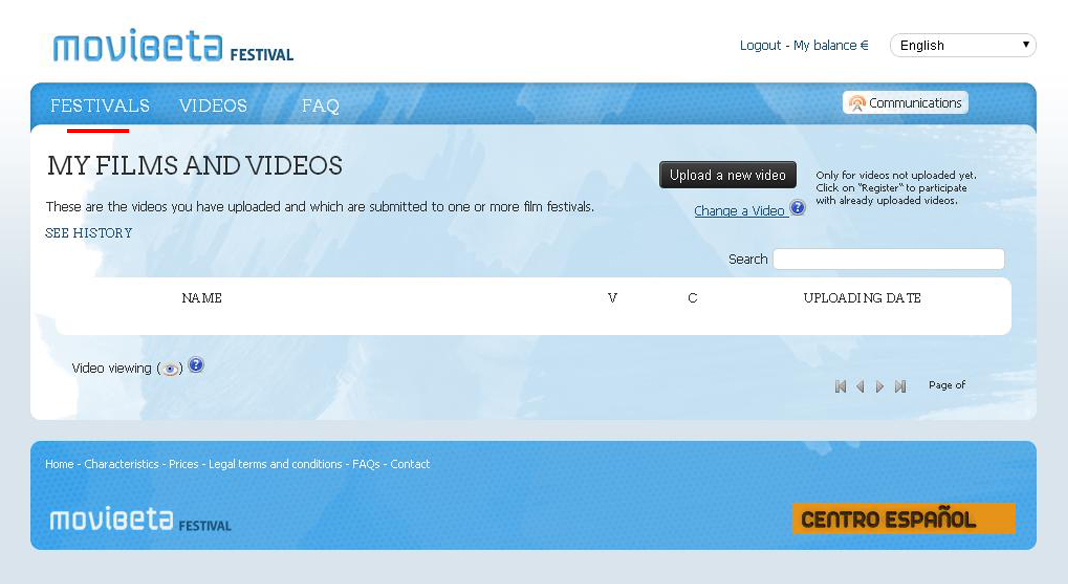This screenshot has height=584, width=1068.
Task: Click the Centro Español banner
Action: (x=904, y=519)
